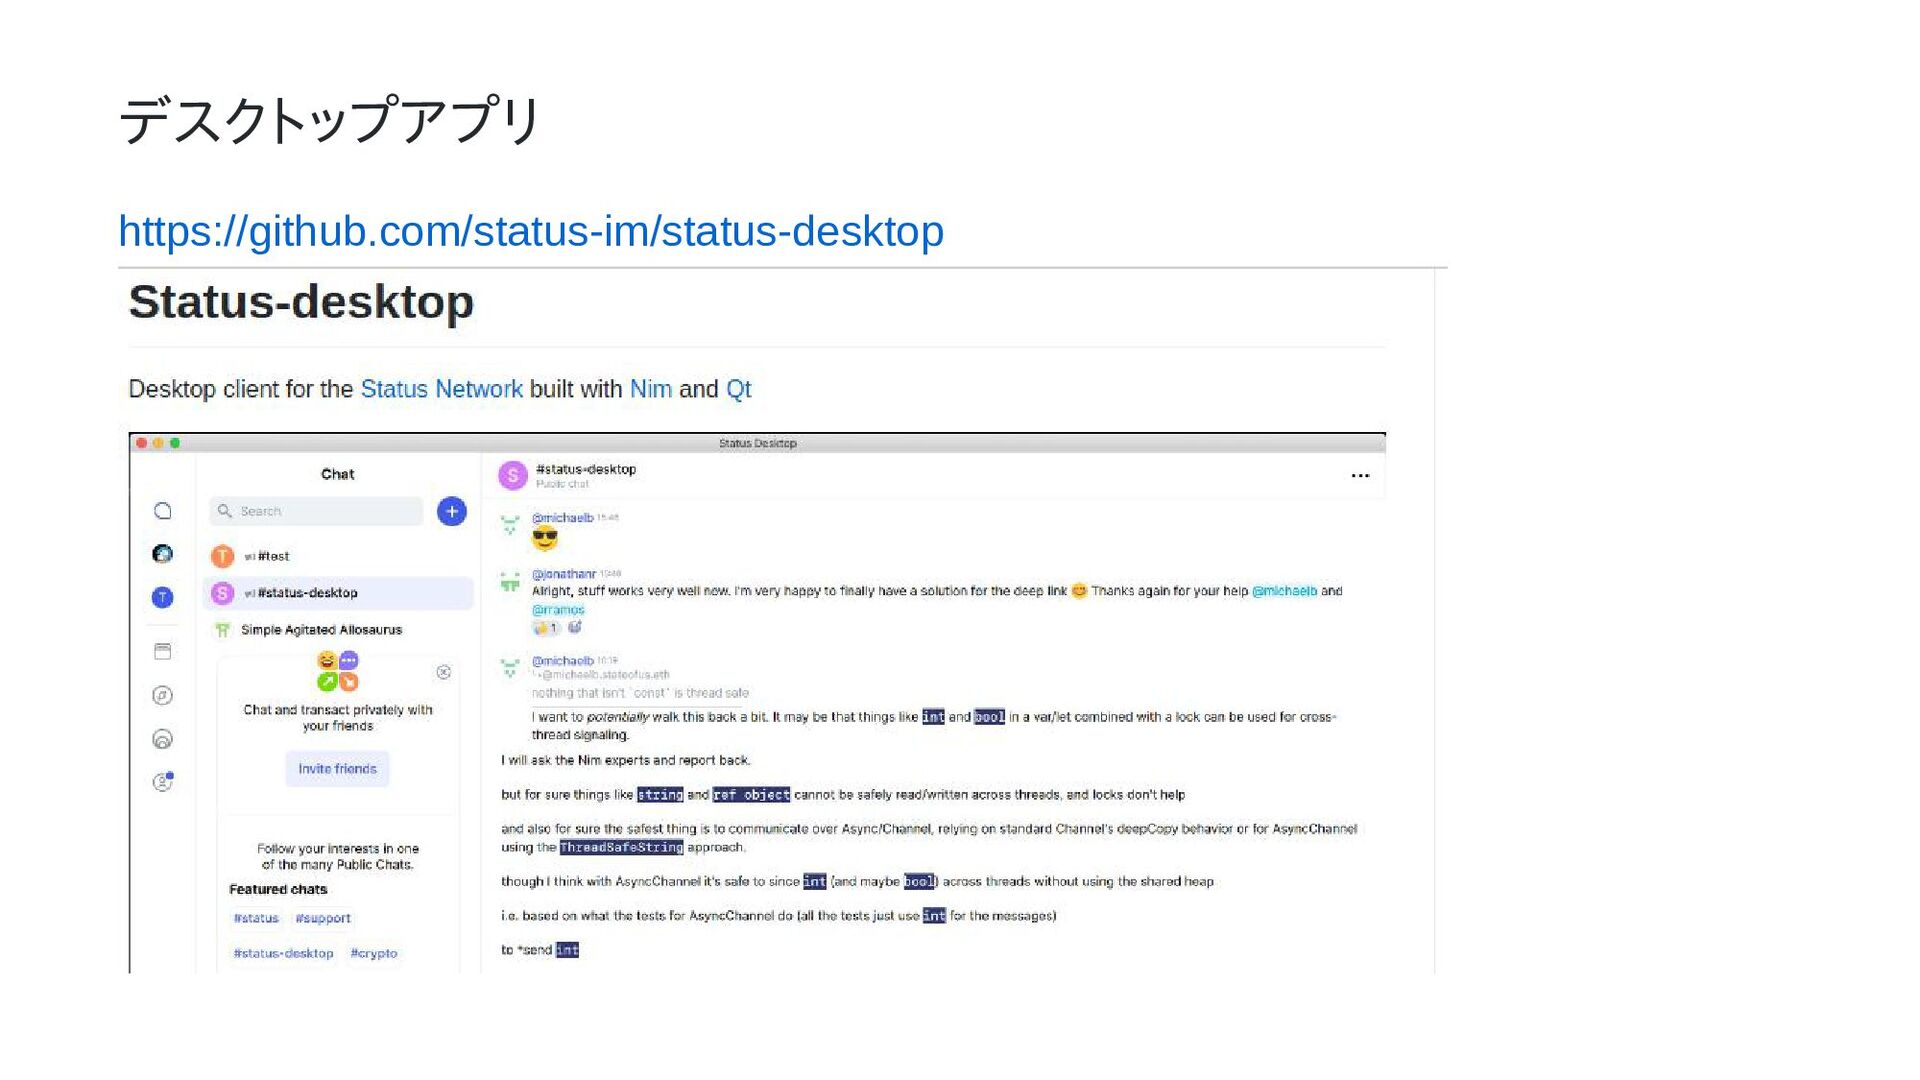Click the purple S channel avatar in the header
1920x1080 pixels.
[513, 476]
